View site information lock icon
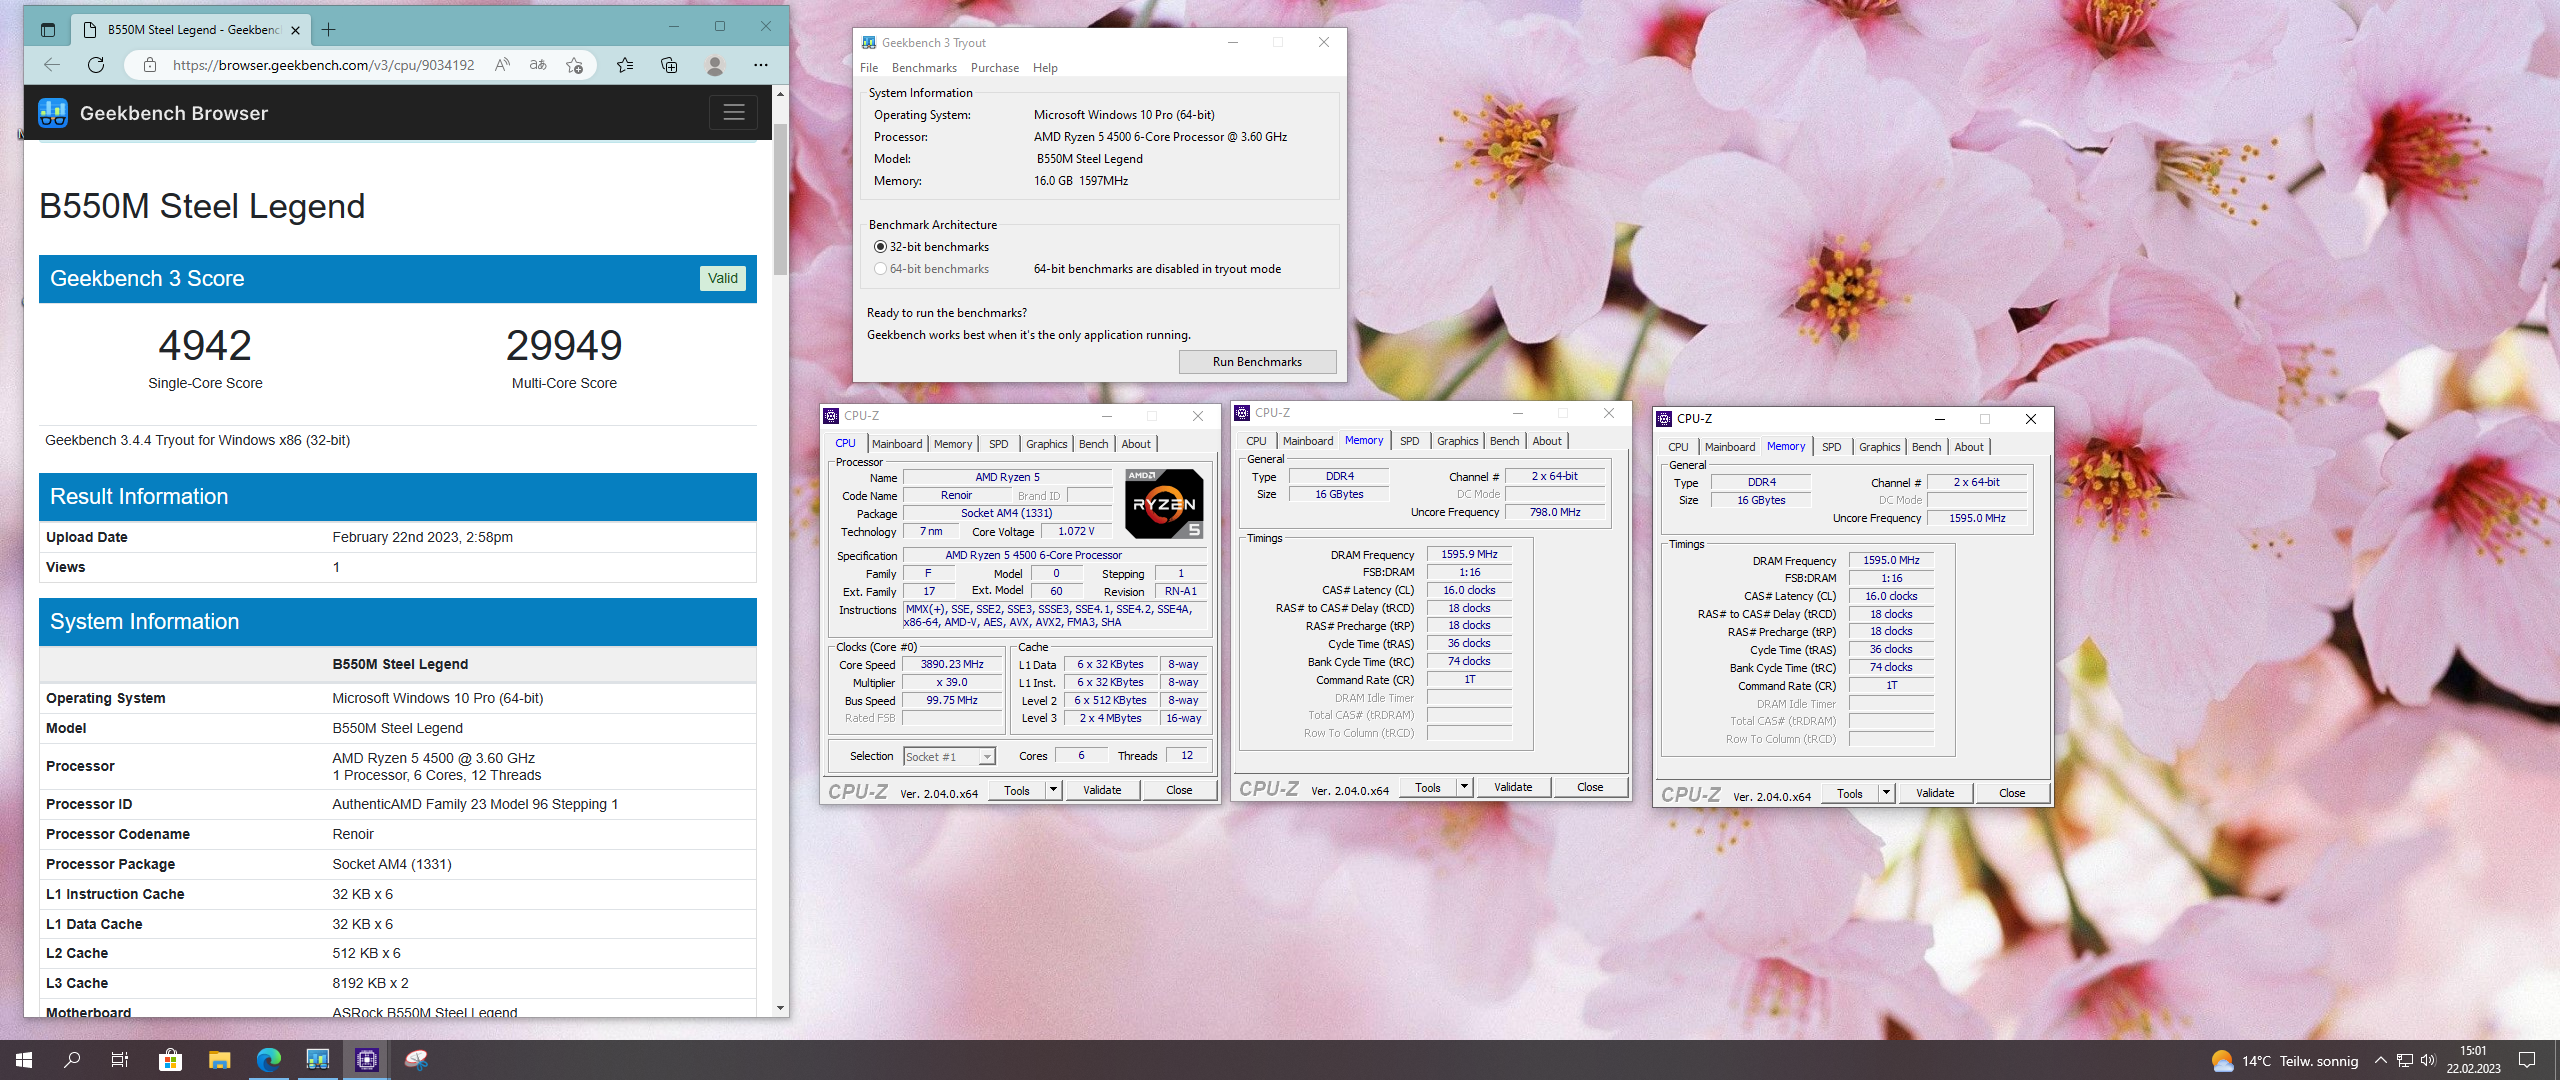The width and height of the screenshot is (2560, 1080). point(150,65)
